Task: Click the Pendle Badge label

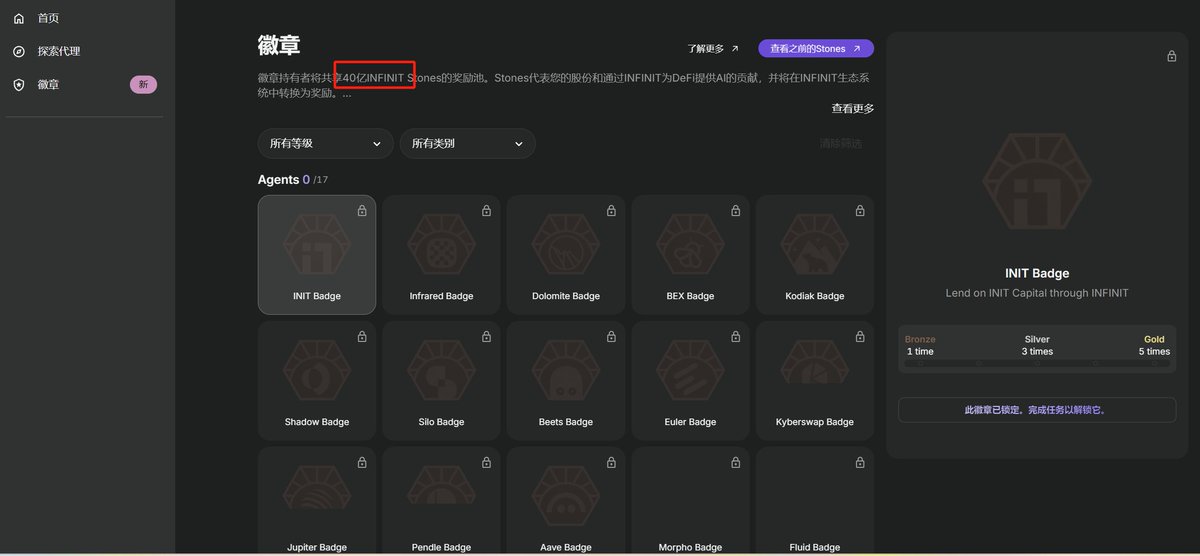Action: click(441, 548)
